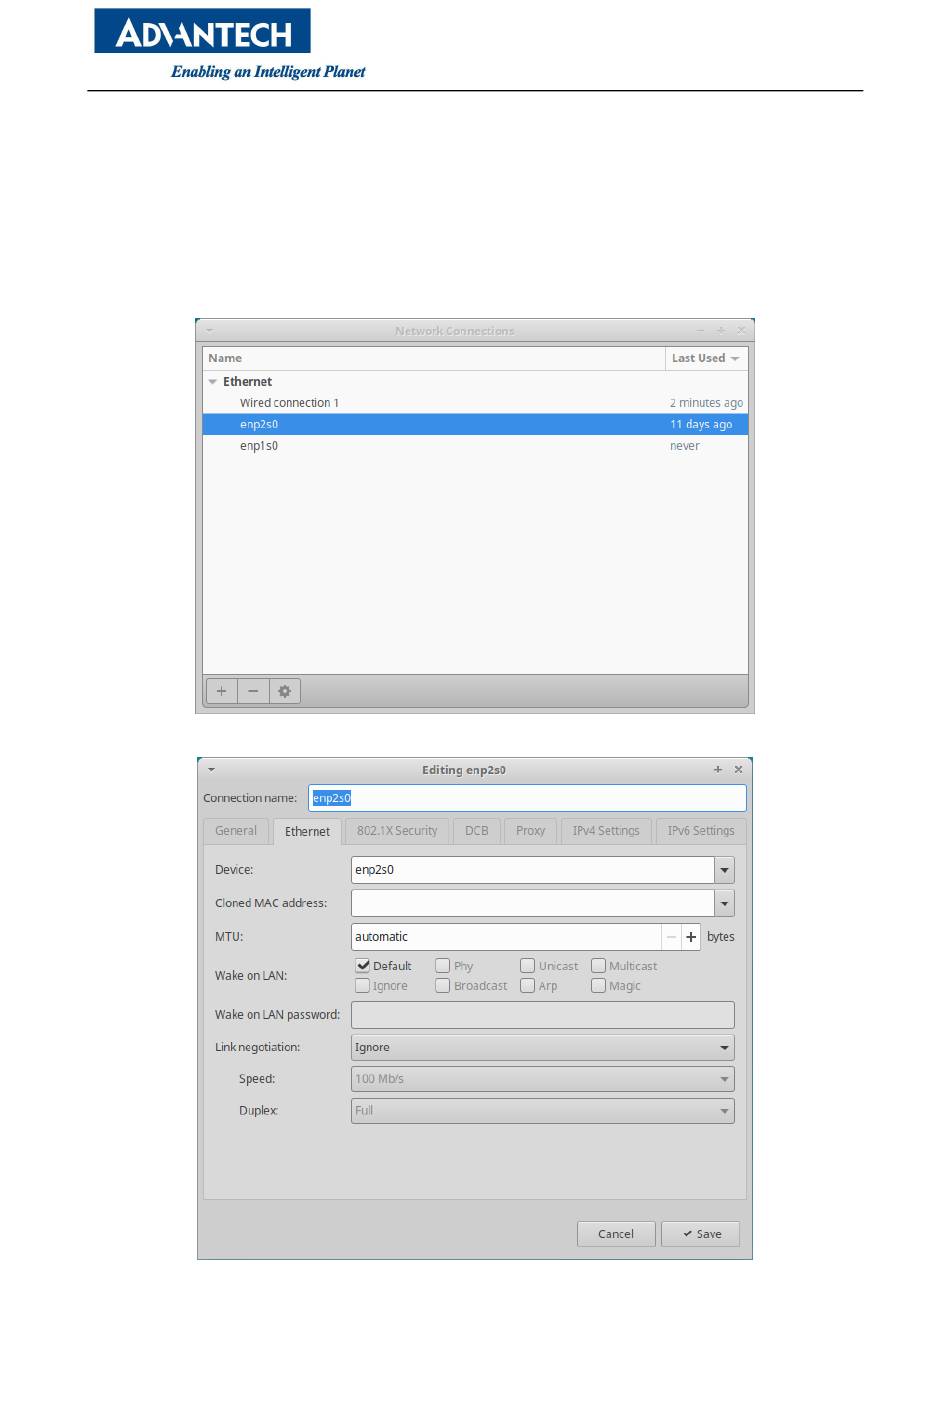The width and height of the screenshot is (950, 1408).
Task: Uncheck Default Wake on LAN option
Action: click(x=363, y=966)
